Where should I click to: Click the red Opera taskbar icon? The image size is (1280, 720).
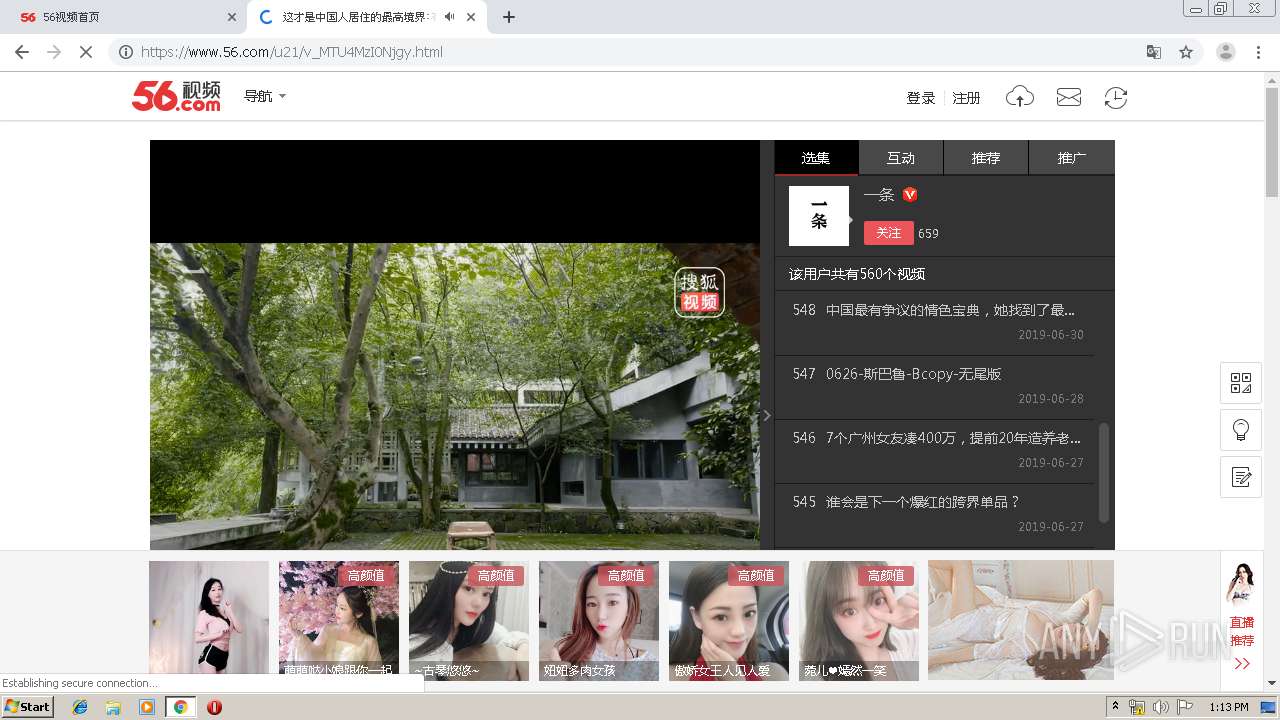click(x=214, y=707)
